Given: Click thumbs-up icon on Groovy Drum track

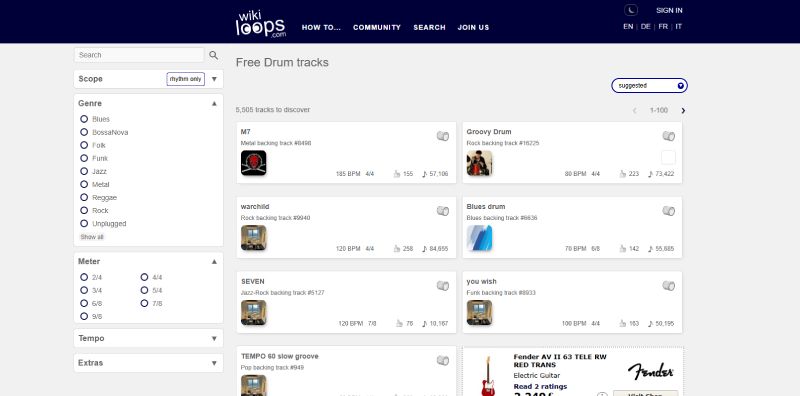Looking at the screenshot, I should tap(622, 174).
